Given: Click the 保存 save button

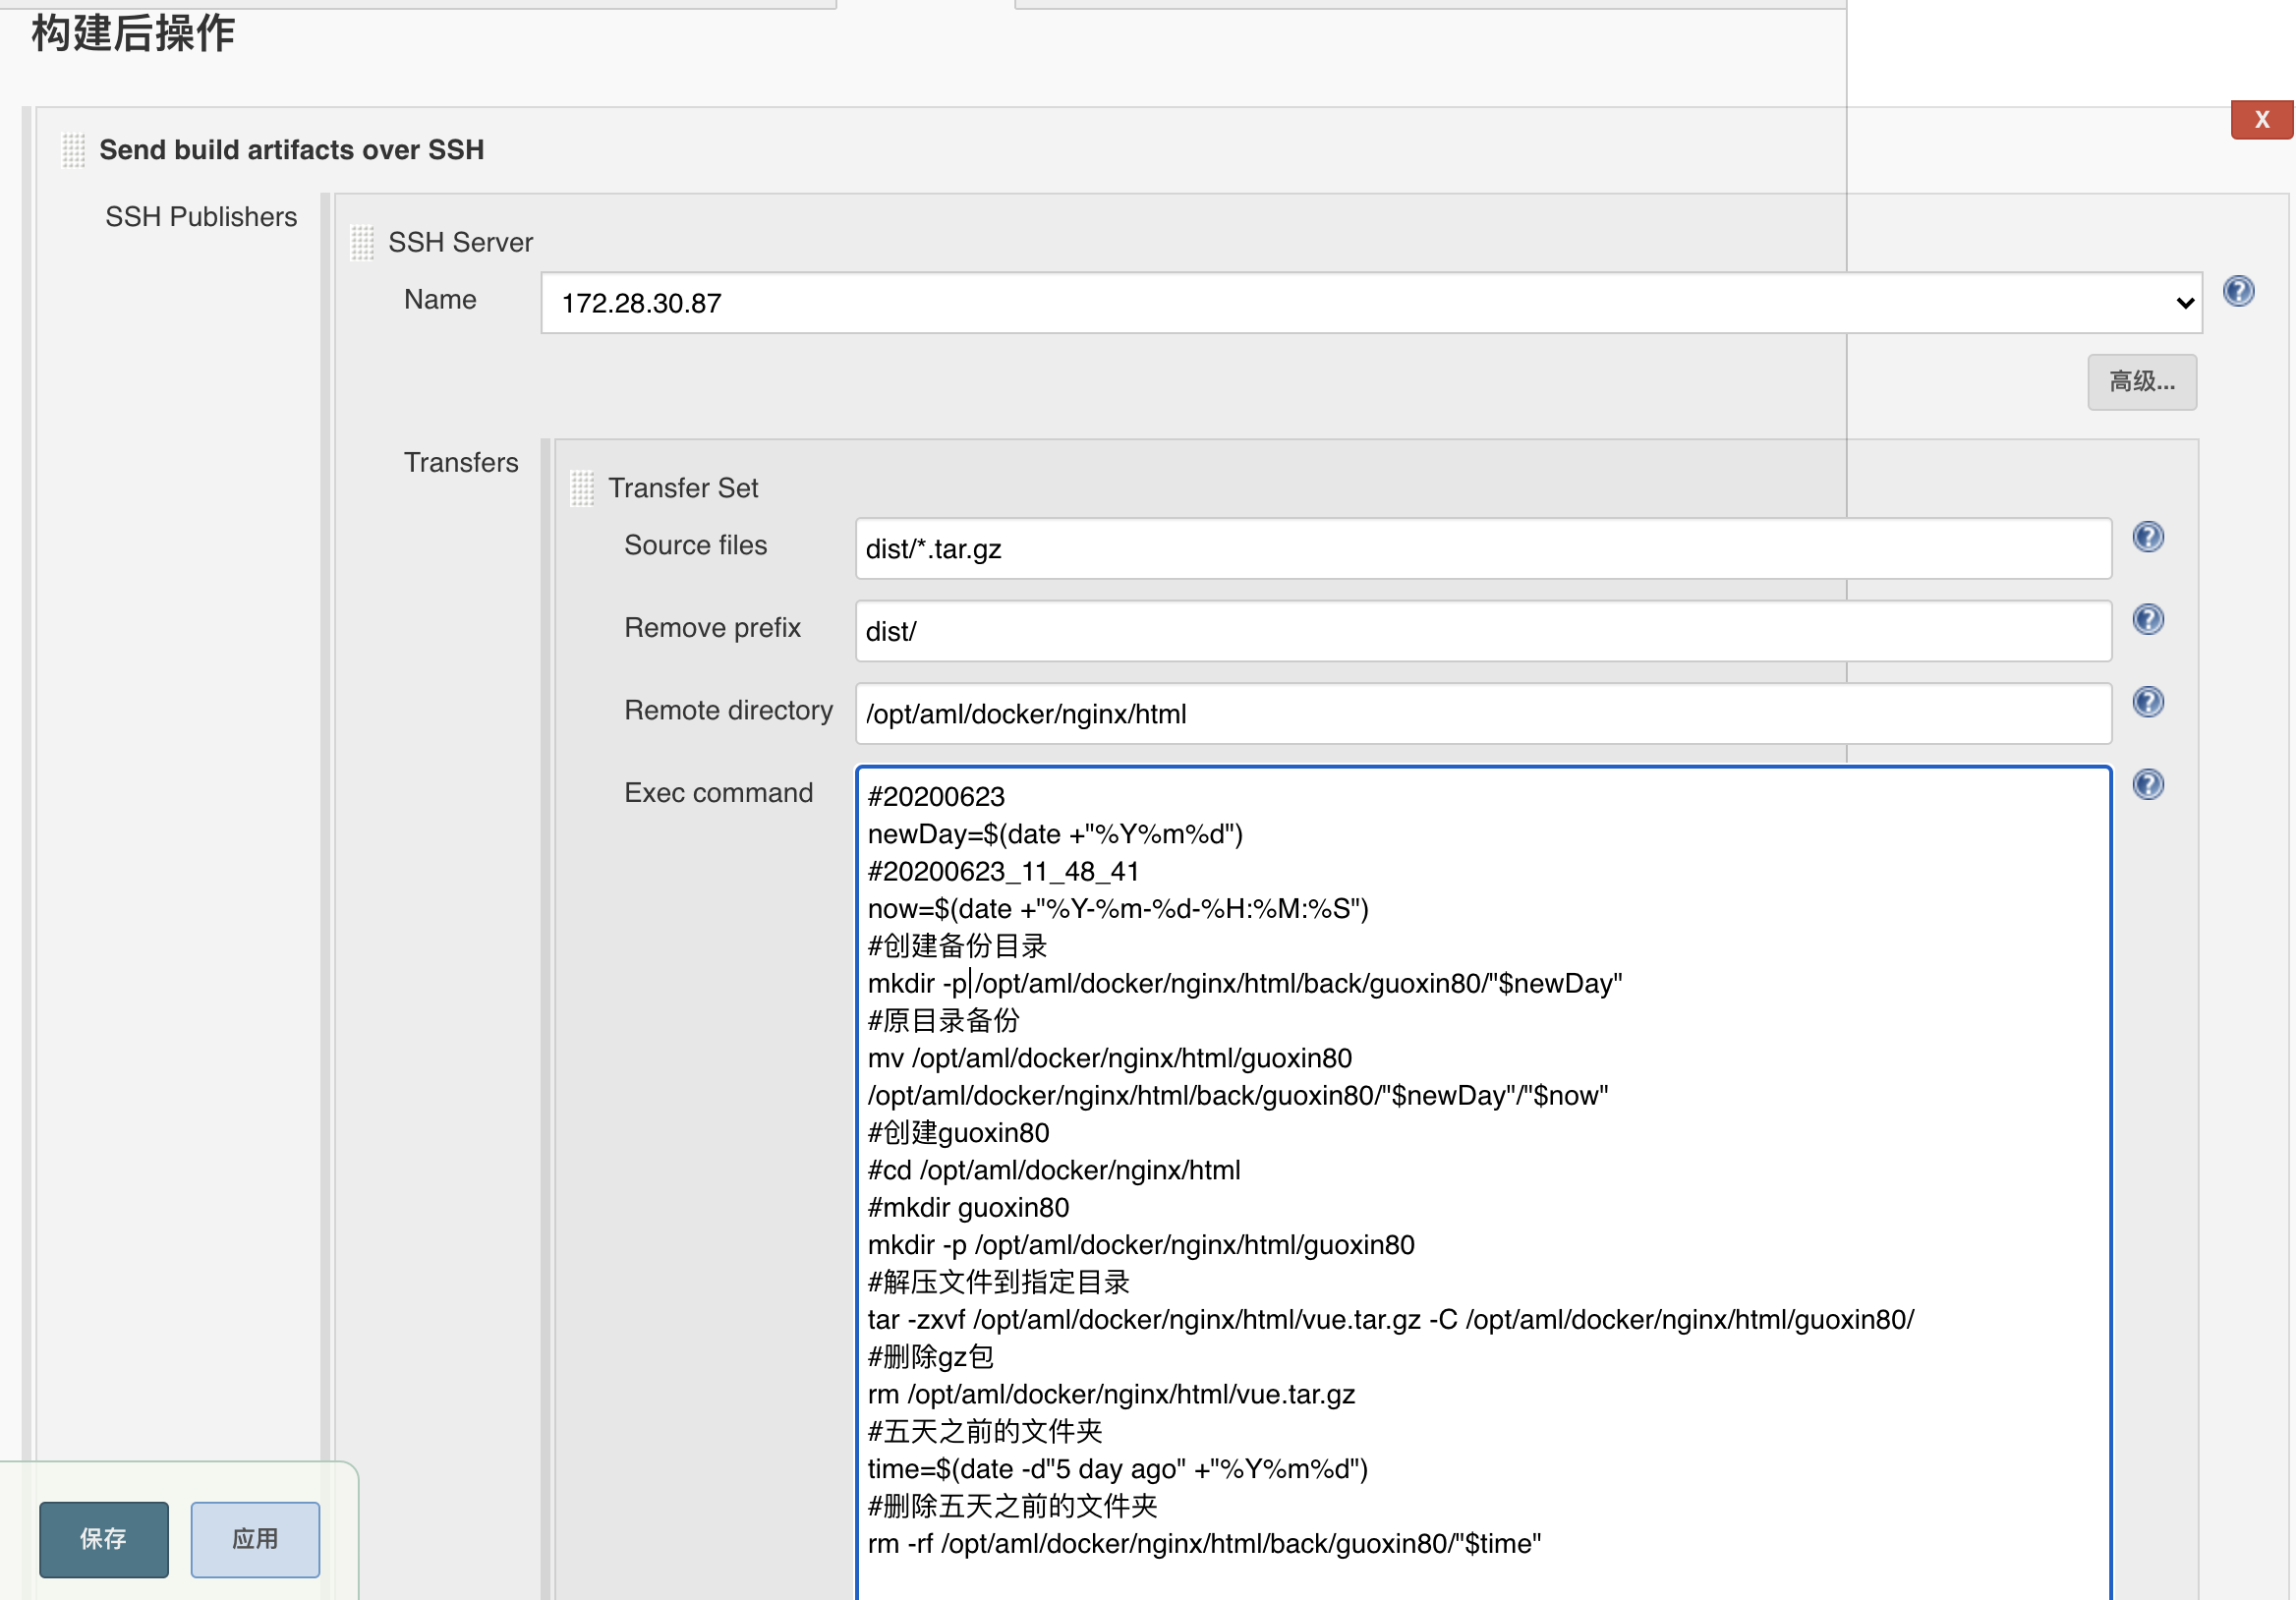Looking at the screenshot, I should point(104,1538).
